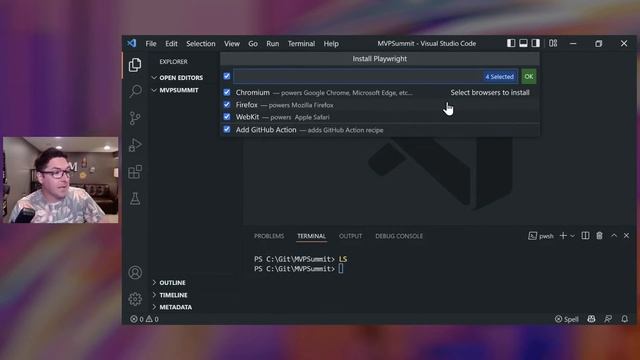Screen dimensions: 640x360
Task: Click the 4 Selected badge
Action: pos(499,76)
